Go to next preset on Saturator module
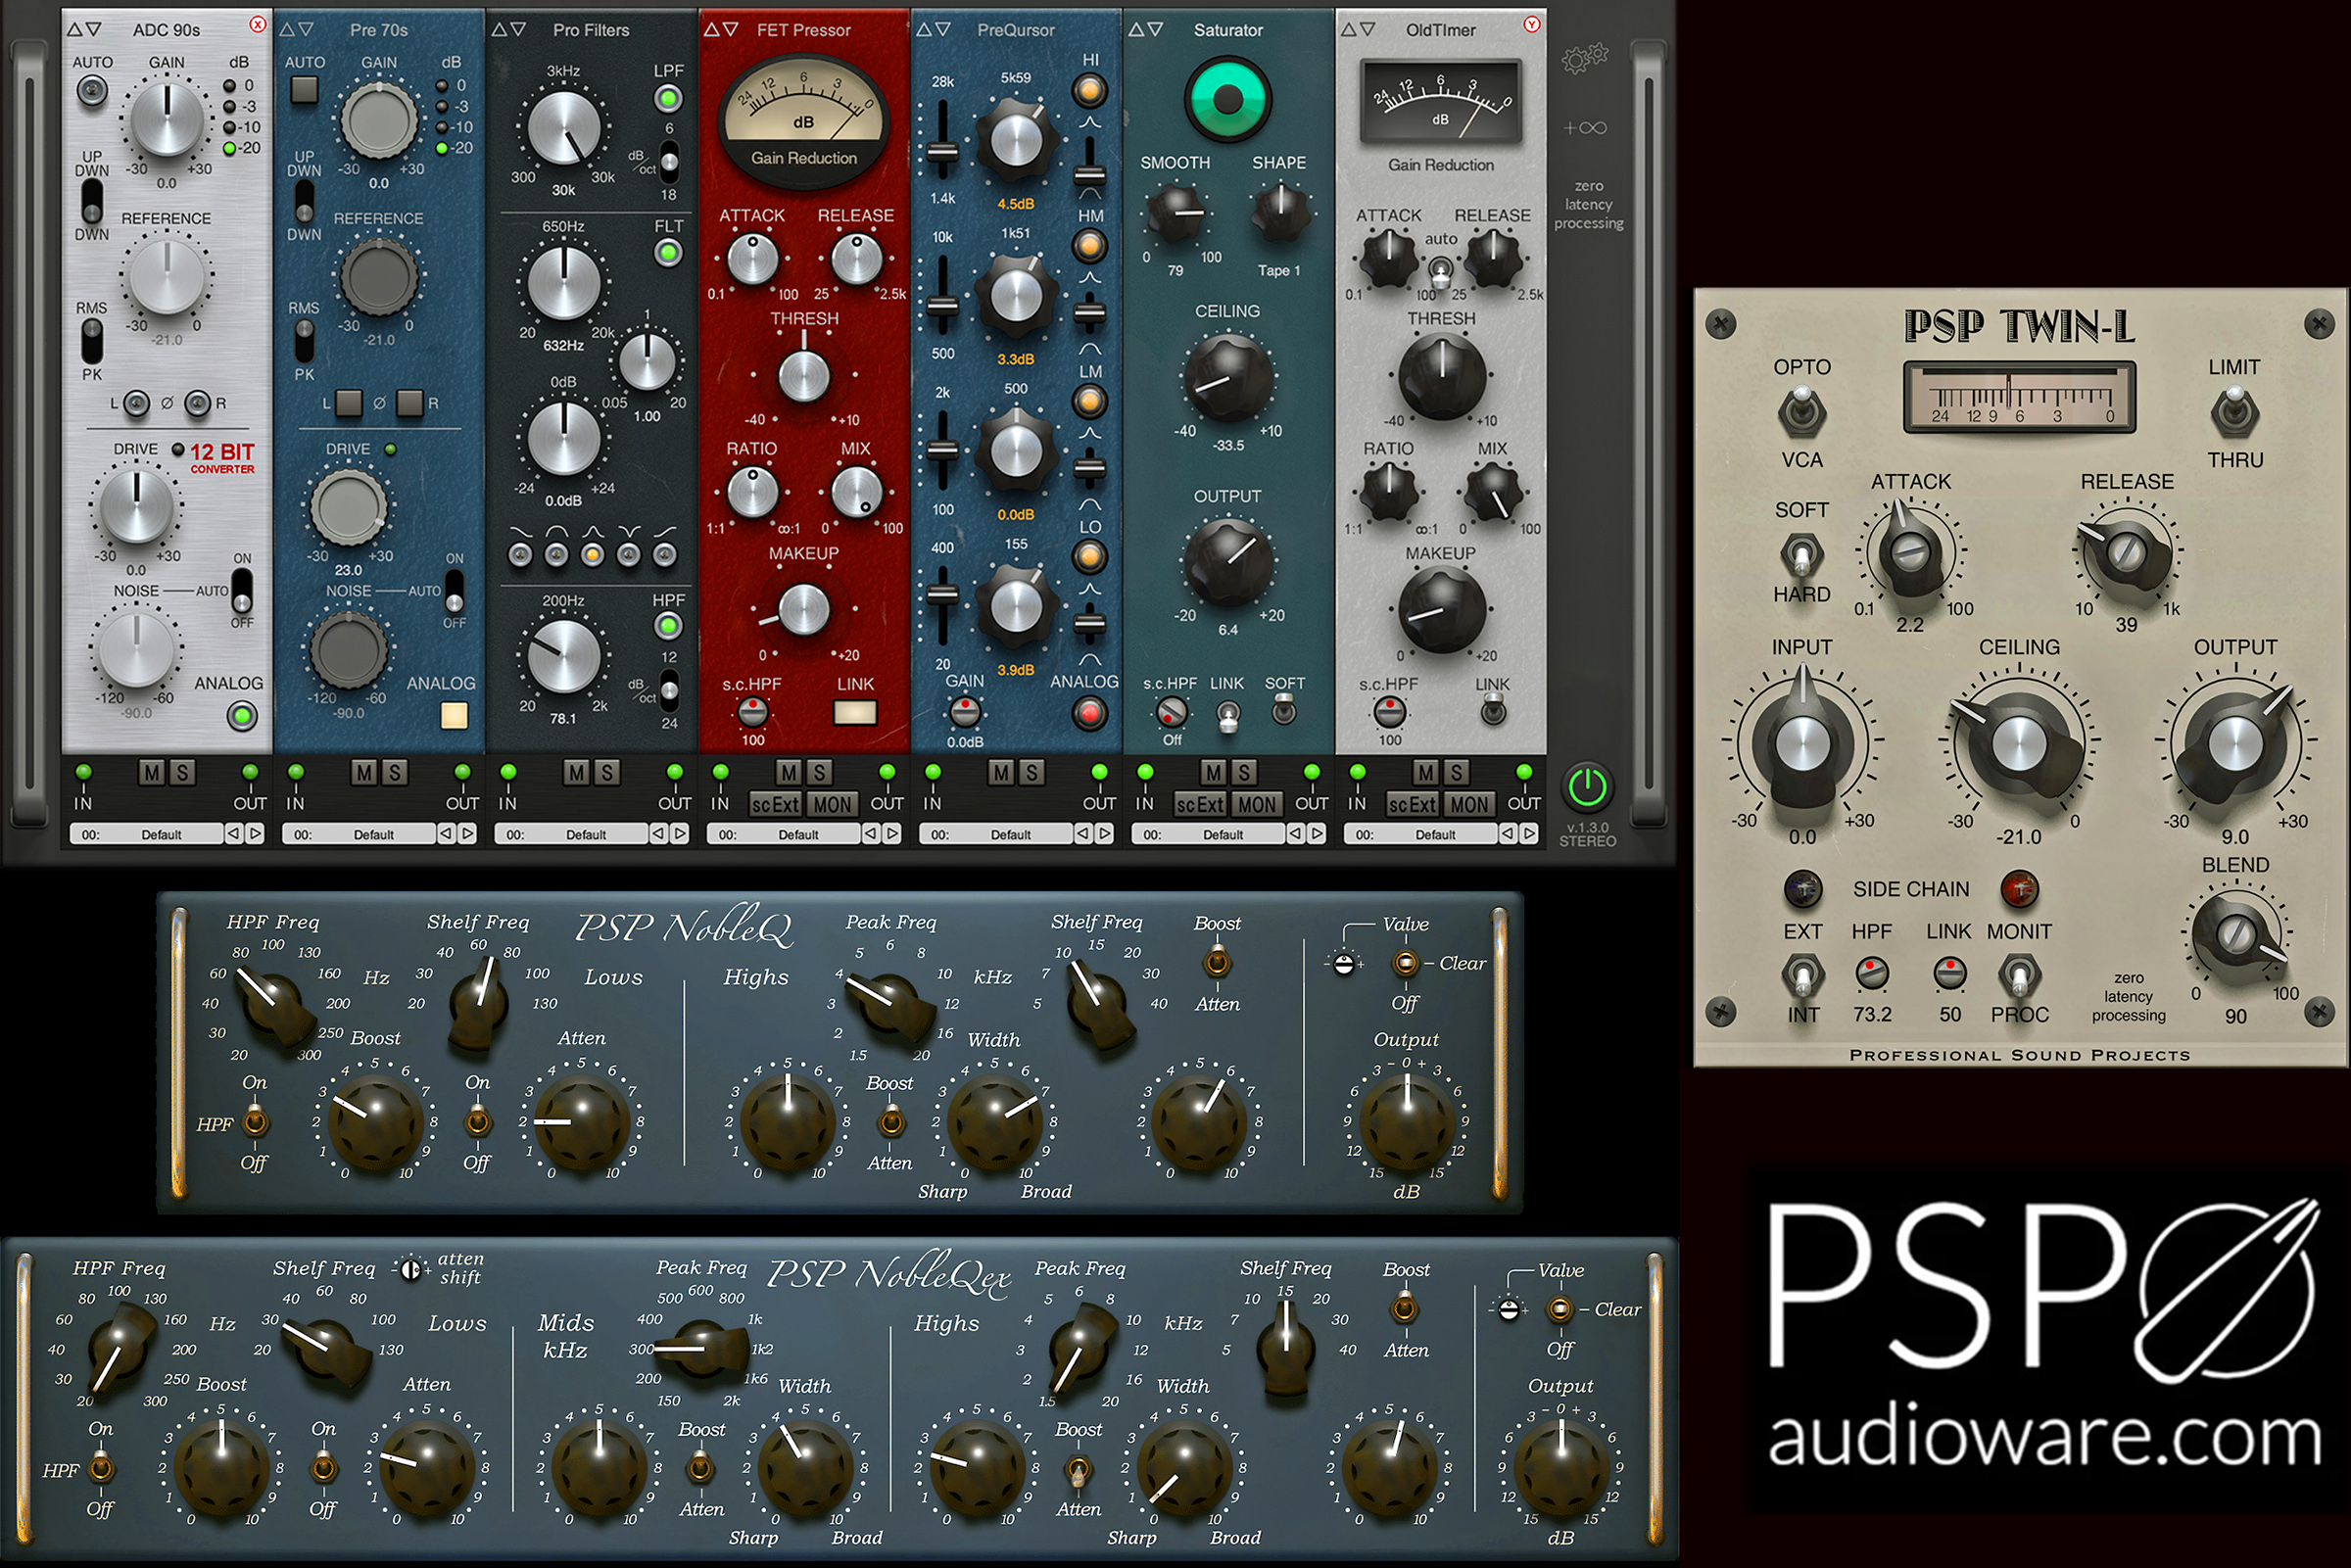The height and width of the screenshot is (1568, 2351). (1317, 833)
